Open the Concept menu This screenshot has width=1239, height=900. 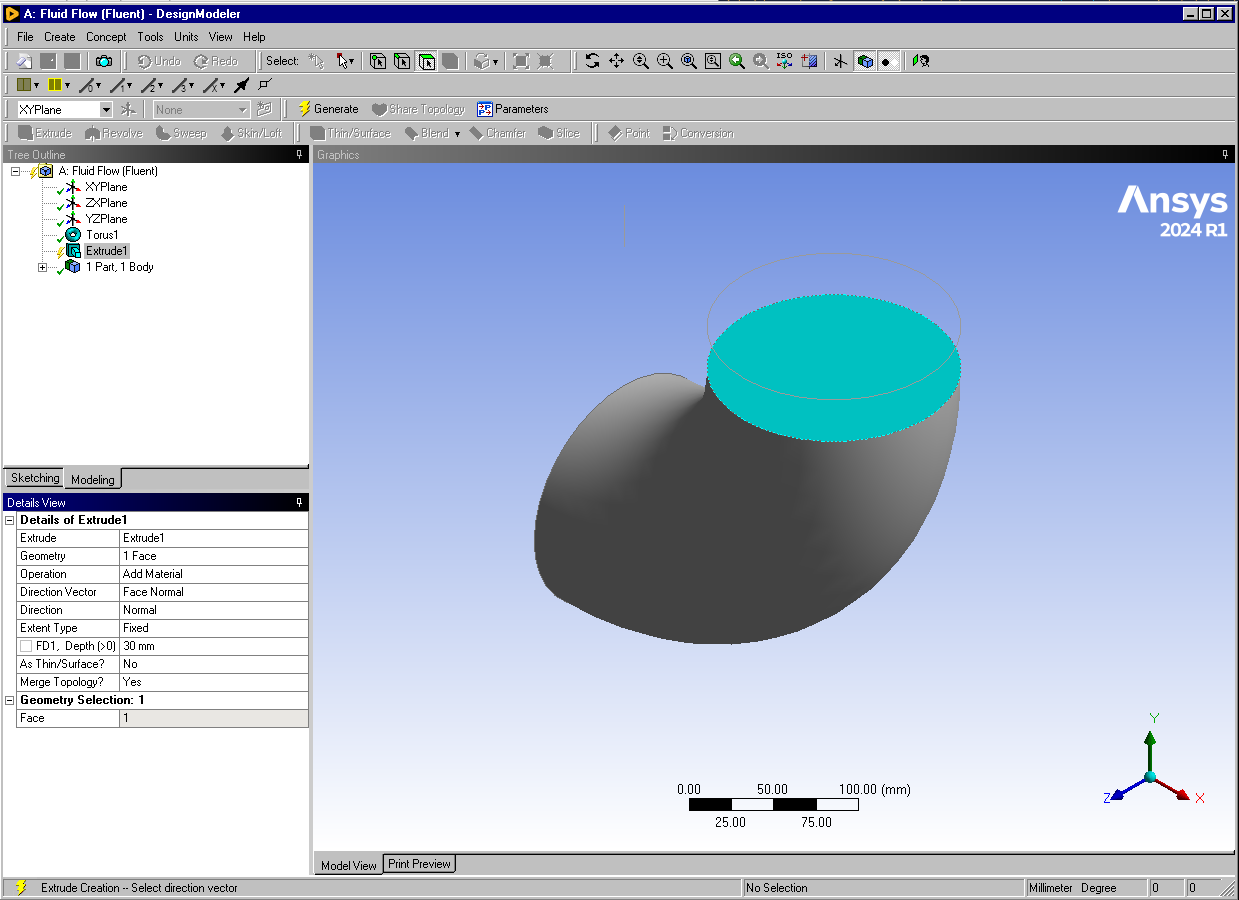click(x=106, y=37)
